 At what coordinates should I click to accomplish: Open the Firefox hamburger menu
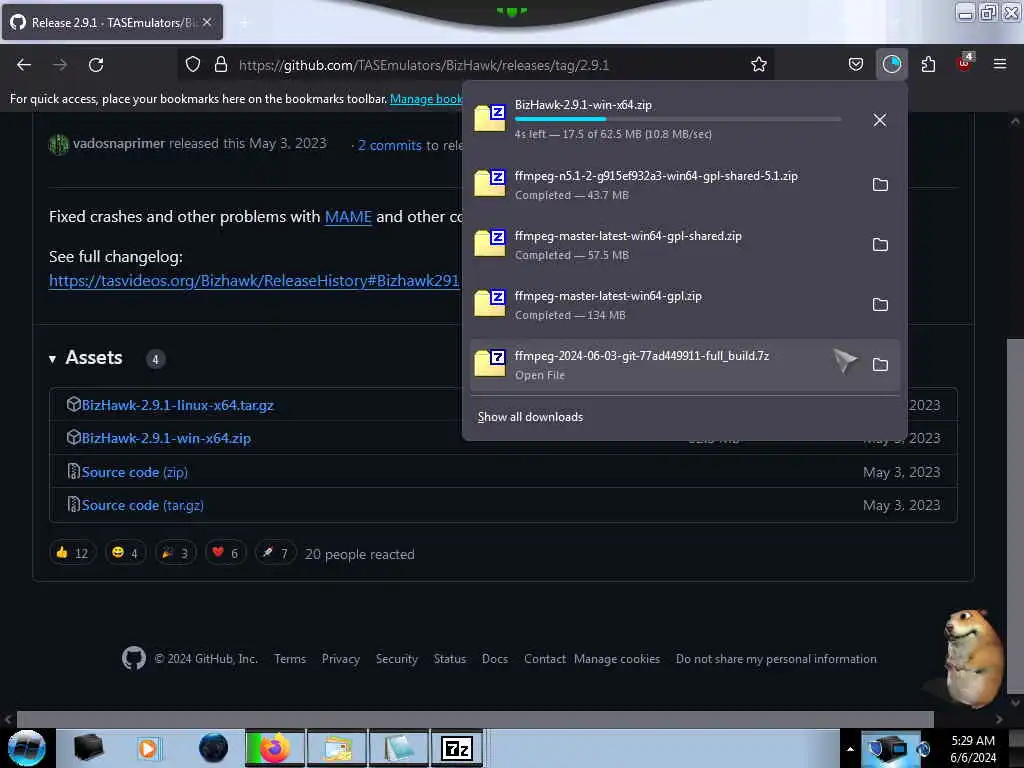(999, 64)
